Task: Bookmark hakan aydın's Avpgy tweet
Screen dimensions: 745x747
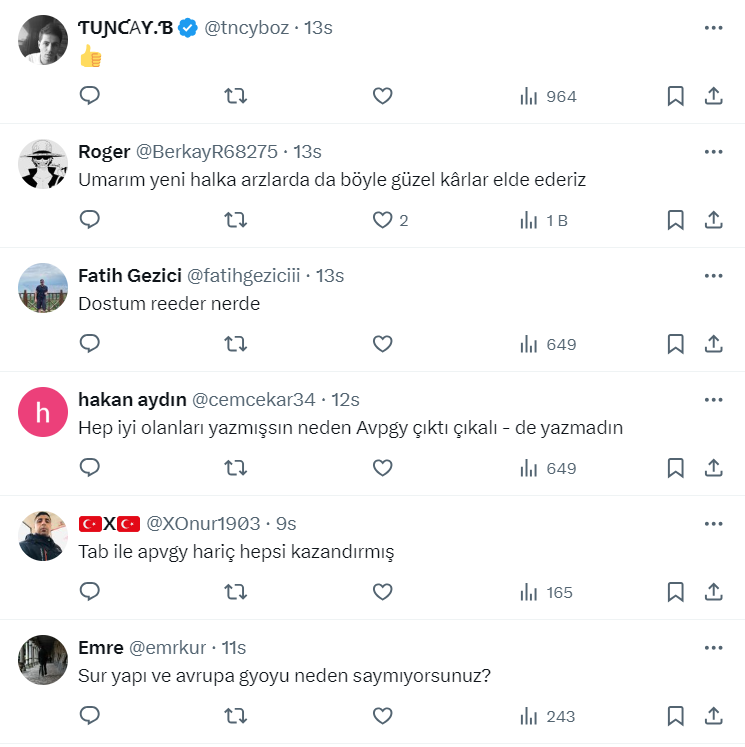Action: pyautogui.click(x=675, y=468)
